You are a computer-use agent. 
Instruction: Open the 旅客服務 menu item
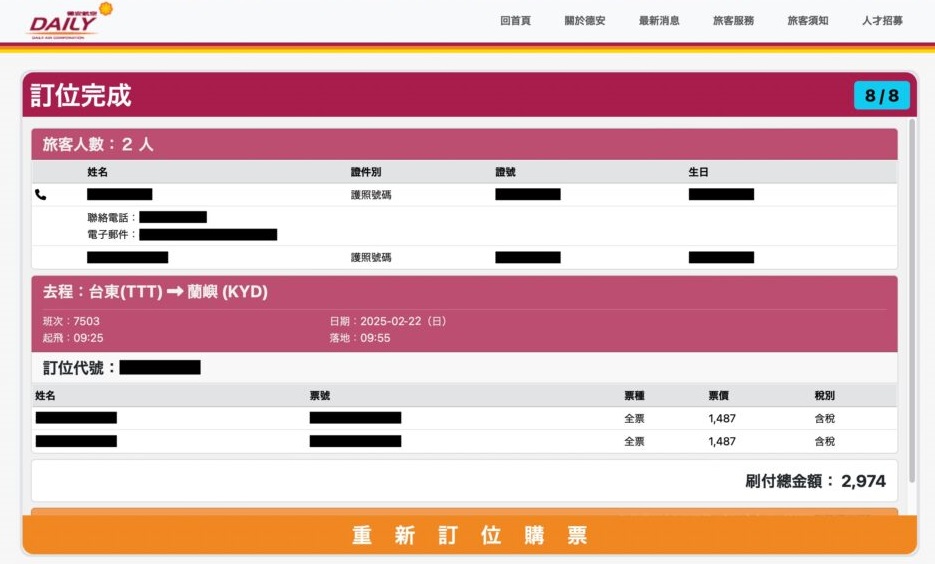[x=733, y=21]
